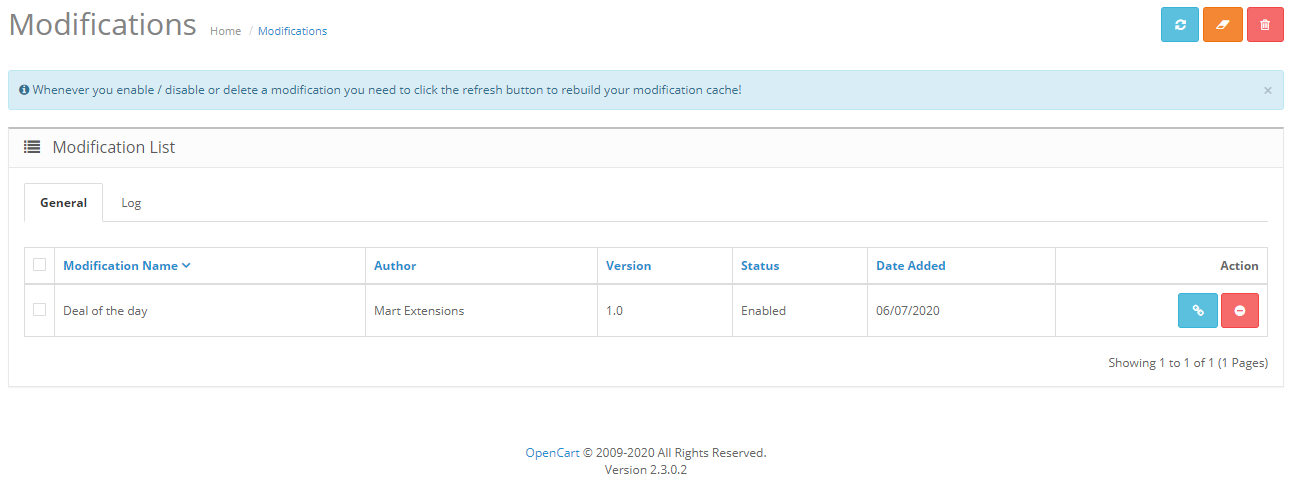This screenshot has height=488, width=1292.
Task: Sort by Version column header
Action: coord(628,266)
